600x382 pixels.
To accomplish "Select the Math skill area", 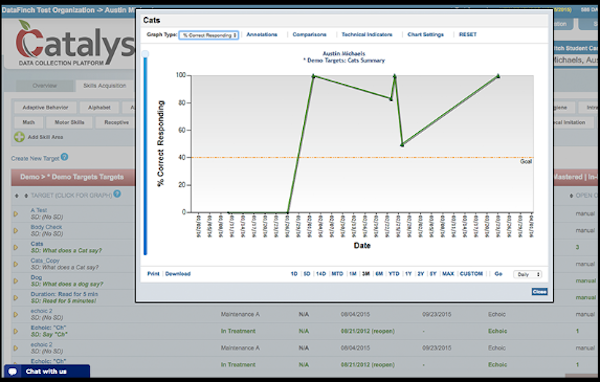I will pyautogui.click(x=28, y=122).
